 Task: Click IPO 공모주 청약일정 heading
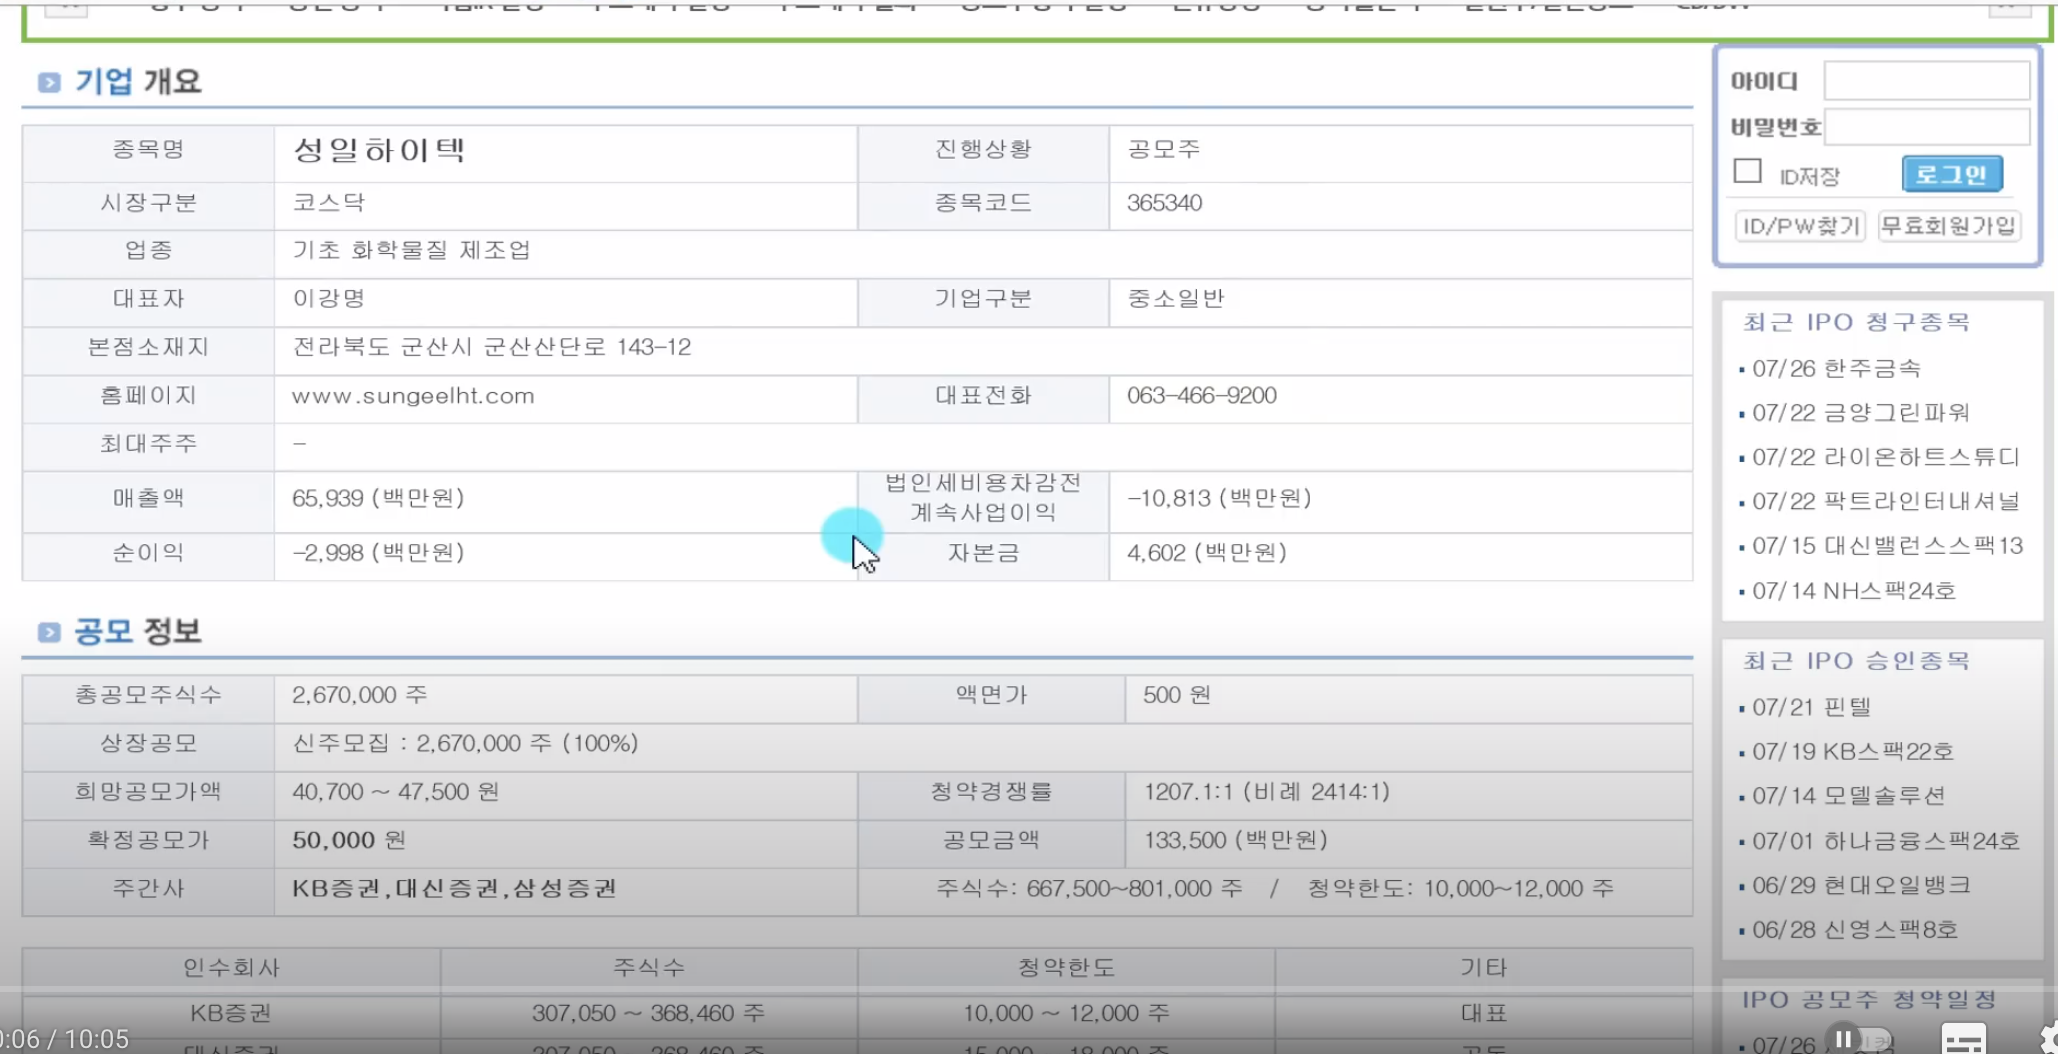[x=1869, y=1000]
